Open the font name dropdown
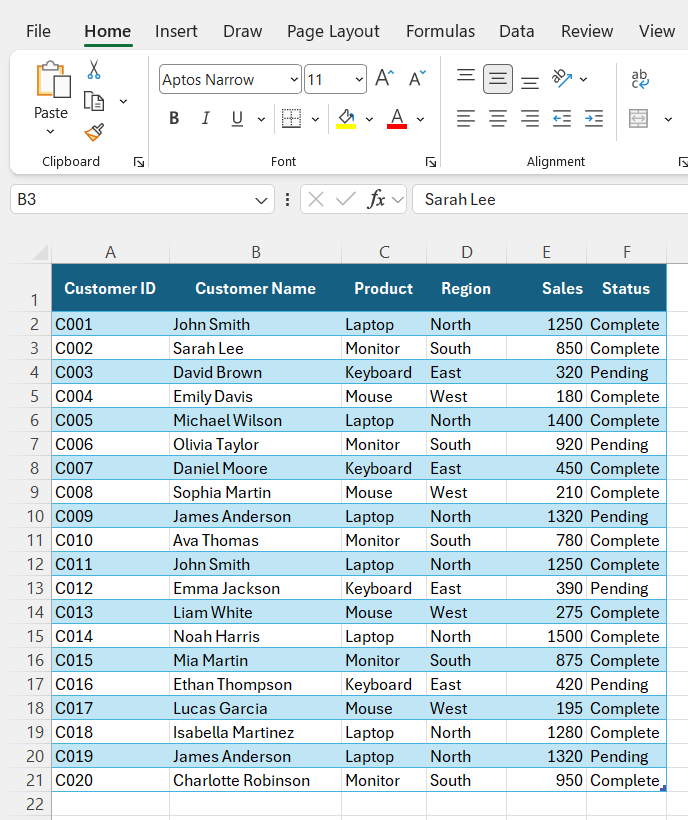688x820 pixels. pos(294,79)
